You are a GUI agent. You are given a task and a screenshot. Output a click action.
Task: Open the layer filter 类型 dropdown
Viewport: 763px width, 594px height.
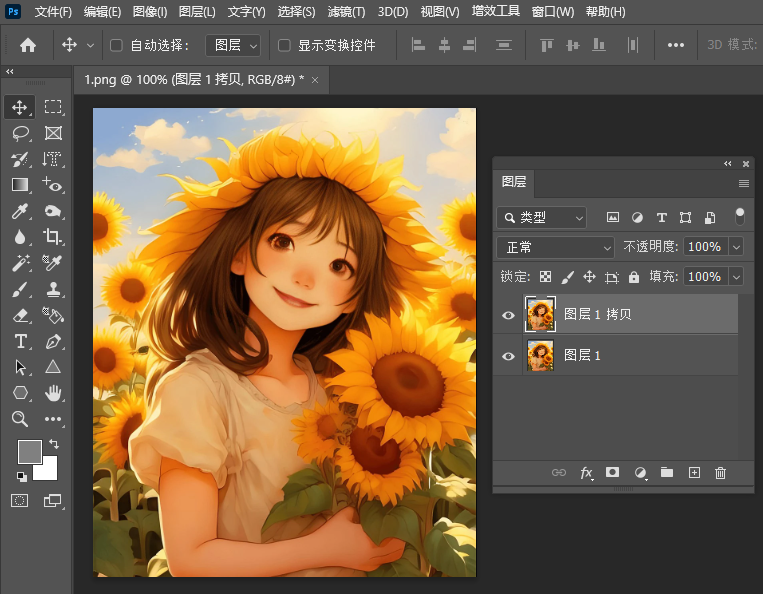[542, 217]
